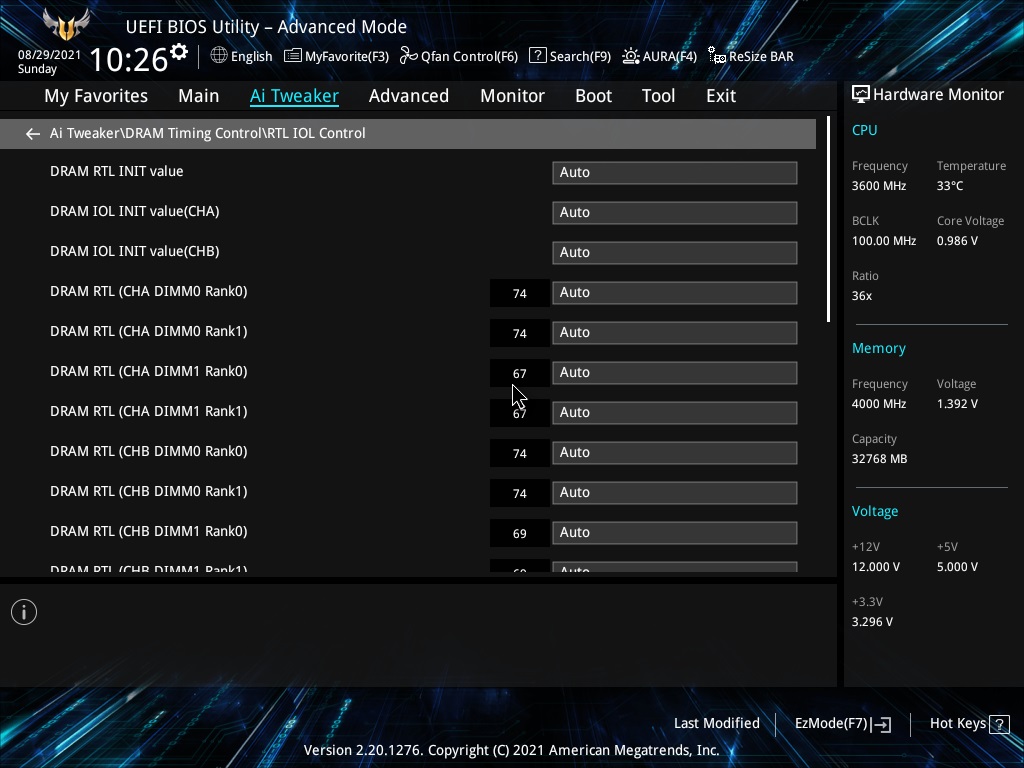Switch to My Favorites tab
The height and width of the screenshot is (768, 1024).
pos(96,96)
